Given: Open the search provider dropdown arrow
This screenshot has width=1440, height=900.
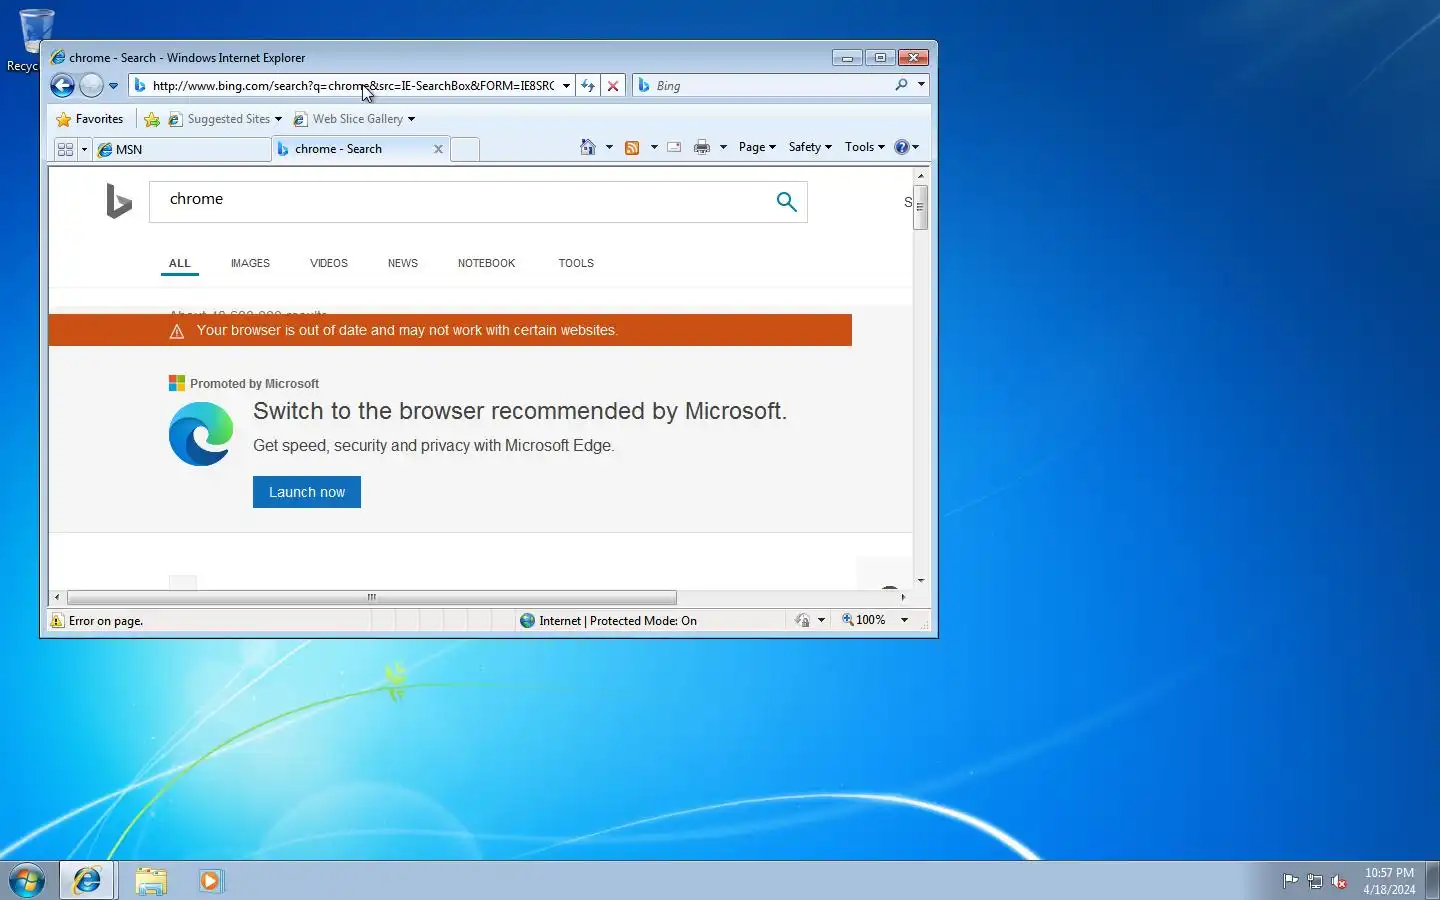Looking at the screenshot, I should coord(921,86).
